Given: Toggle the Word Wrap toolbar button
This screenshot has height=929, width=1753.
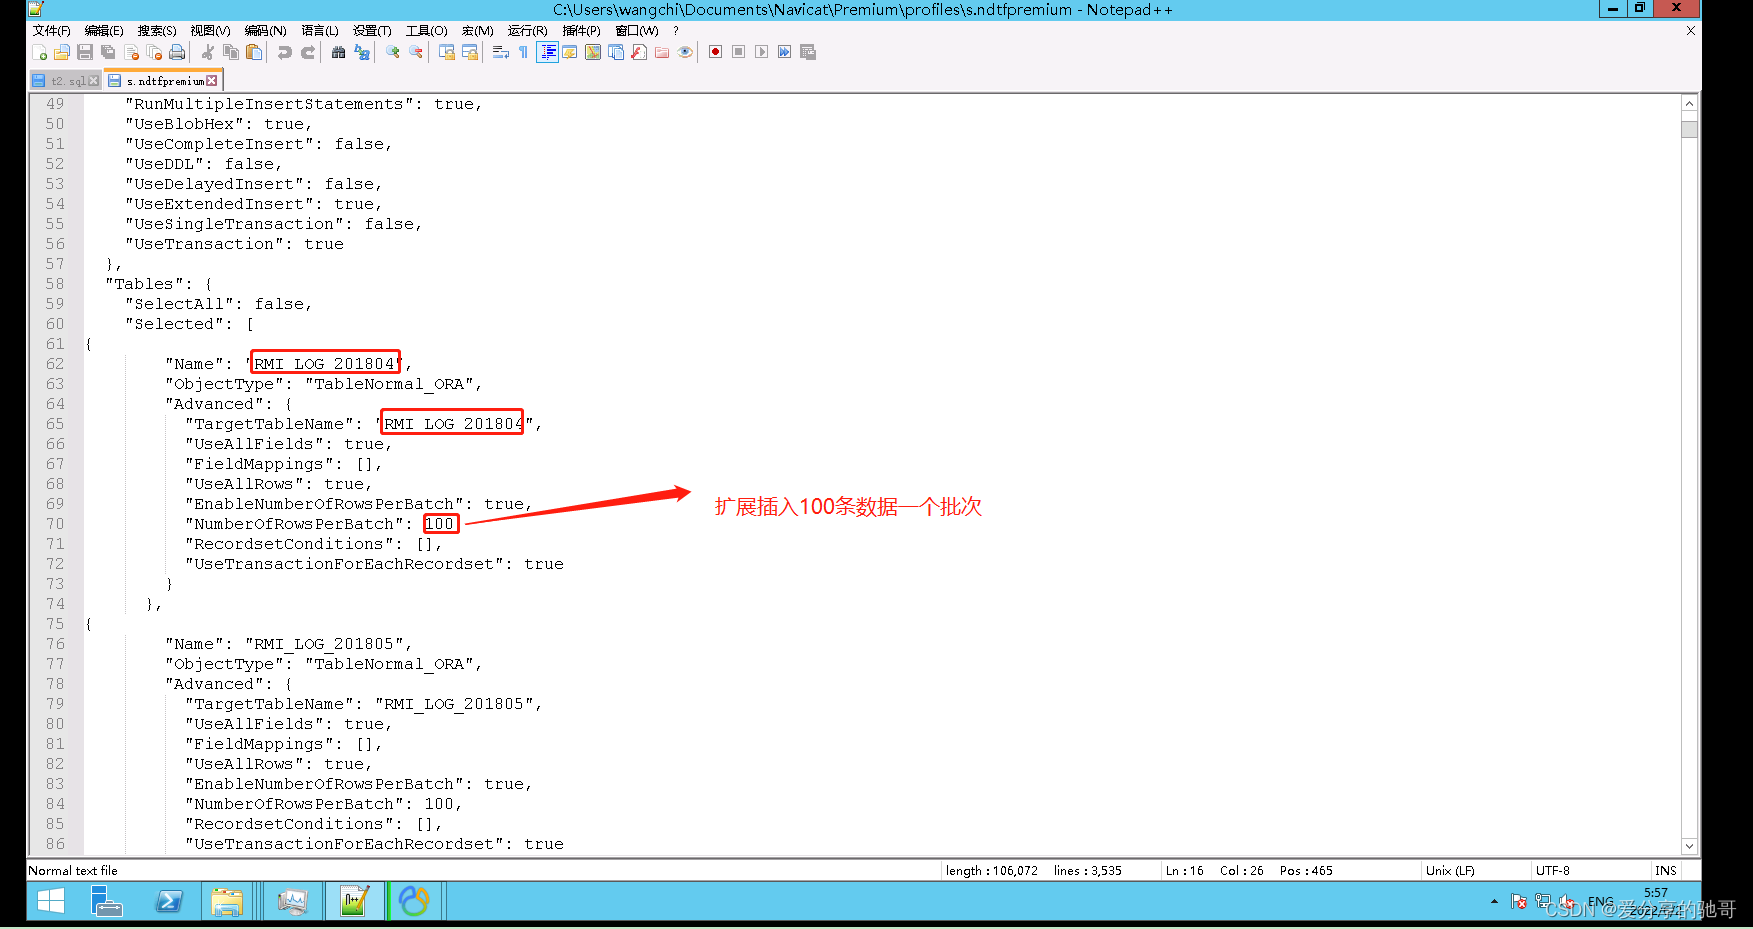Looking at the screenshot, I should coord(501,52).
